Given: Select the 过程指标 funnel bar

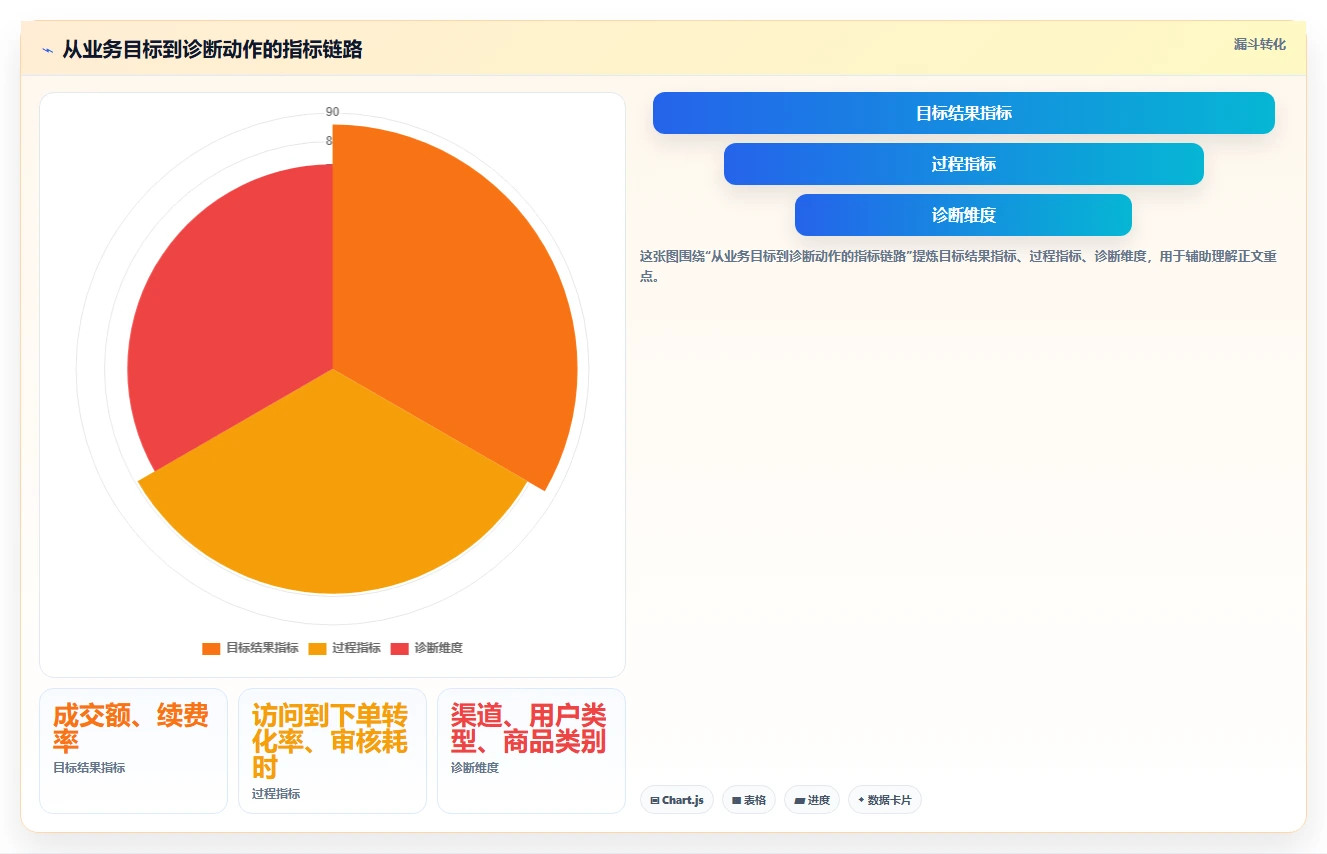Looking at the screenshot, I should [964, 164].
